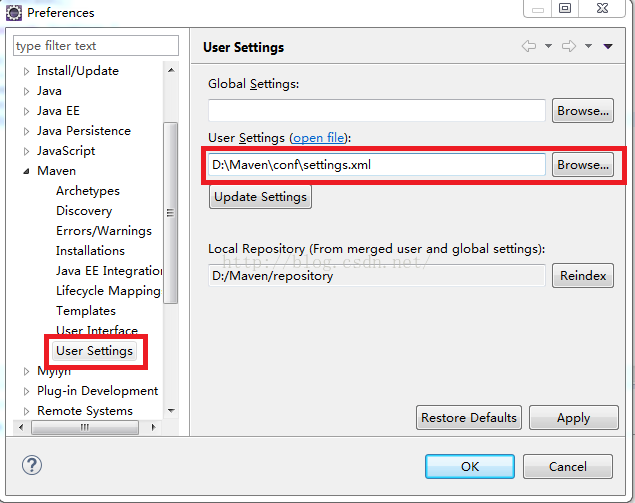Click the tree vertical scrollbar thumb

click(x=170, y=213)
